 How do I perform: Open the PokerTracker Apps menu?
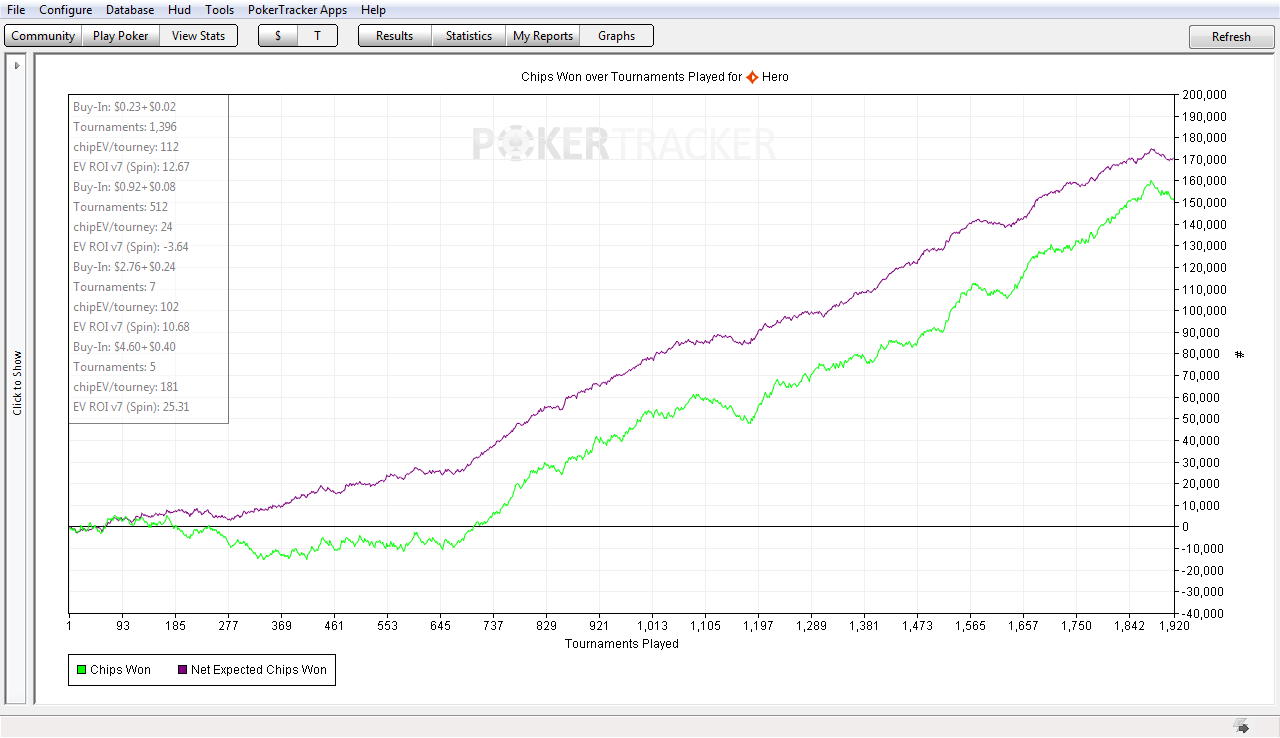pyautogui.click(x=297, y=10)
